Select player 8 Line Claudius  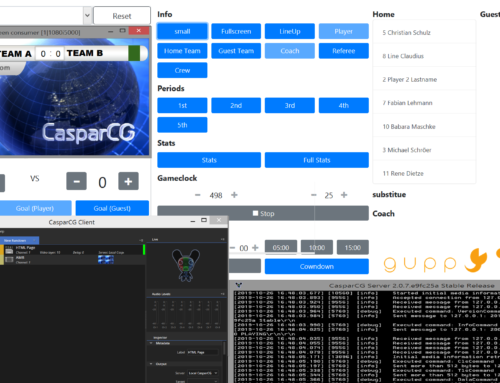click(424, 56)
